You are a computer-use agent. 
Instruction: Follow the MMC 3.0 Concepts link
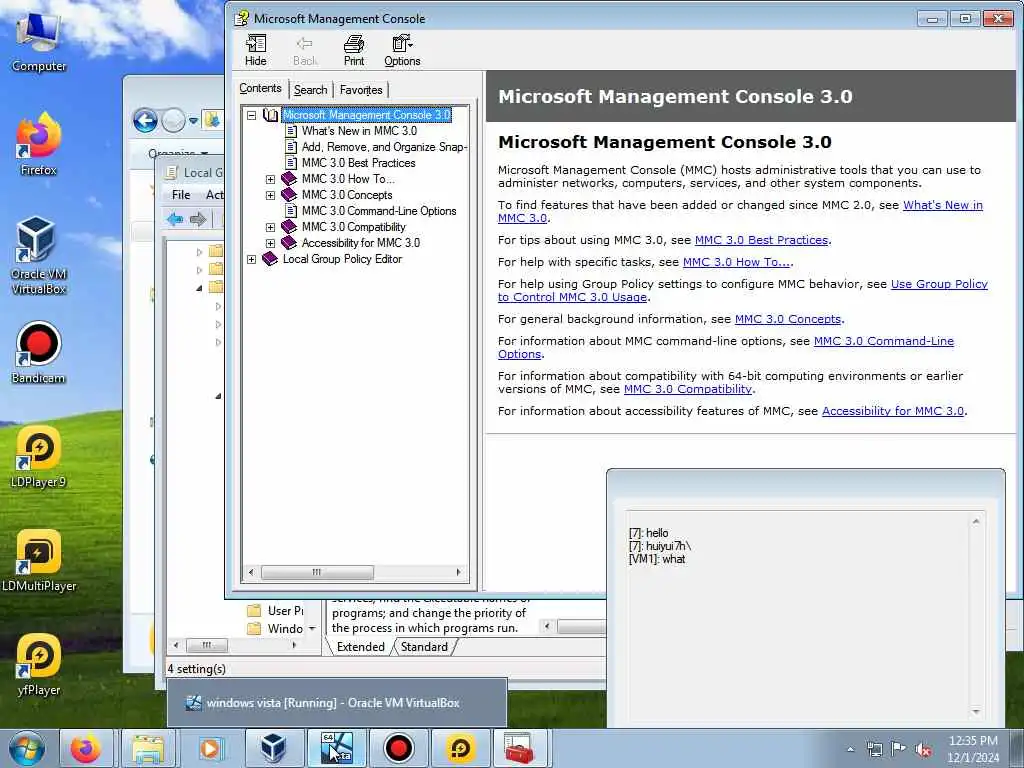788,319
